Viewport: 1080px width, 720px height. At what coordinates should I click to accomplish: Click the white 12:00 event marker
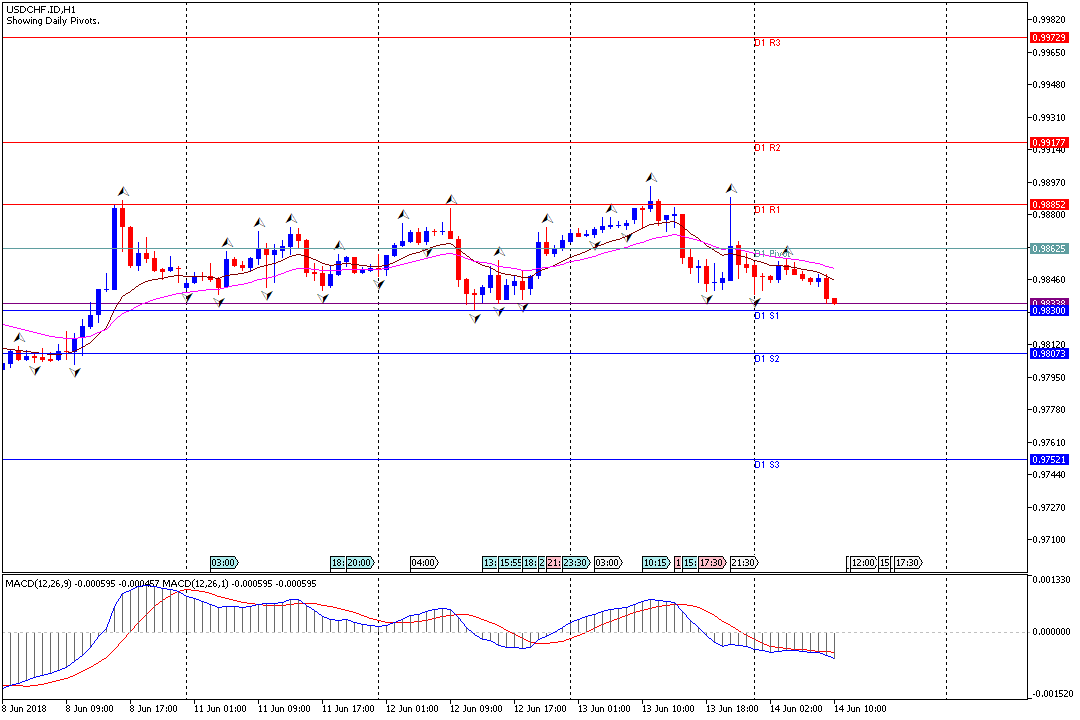pyautogui.click(x=863, y=563)
